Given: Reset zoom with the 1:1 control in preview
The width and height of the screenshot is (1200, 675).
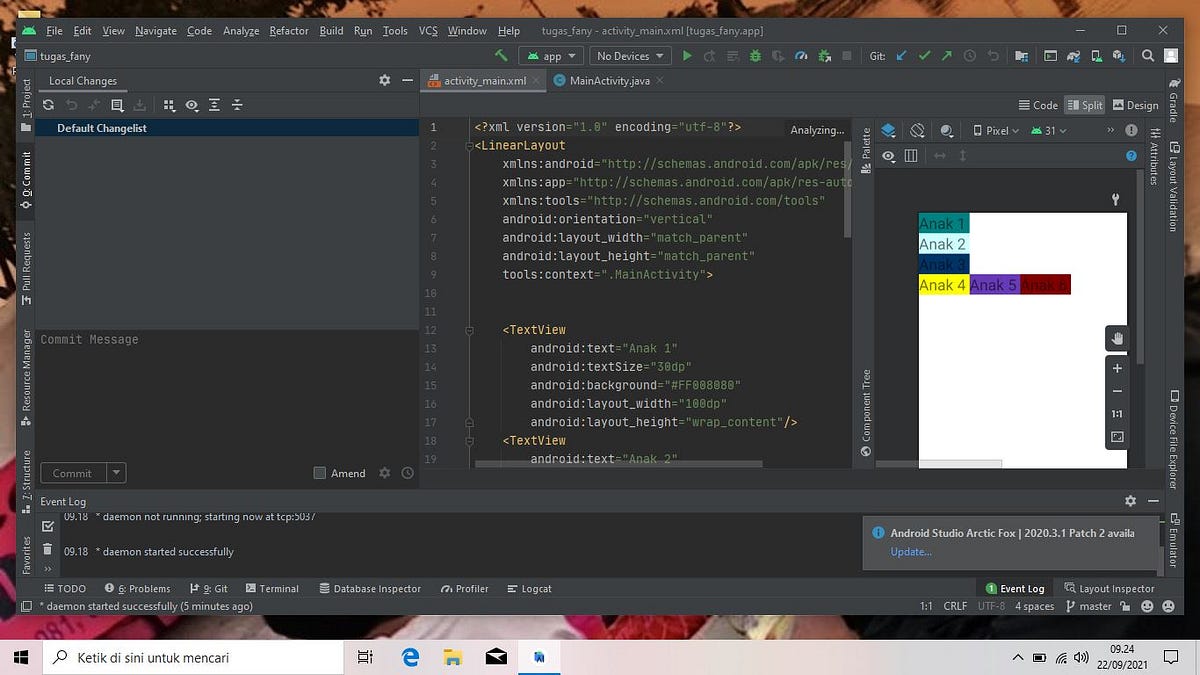Looking at the screenshot, I should (x=1117, y=413).
